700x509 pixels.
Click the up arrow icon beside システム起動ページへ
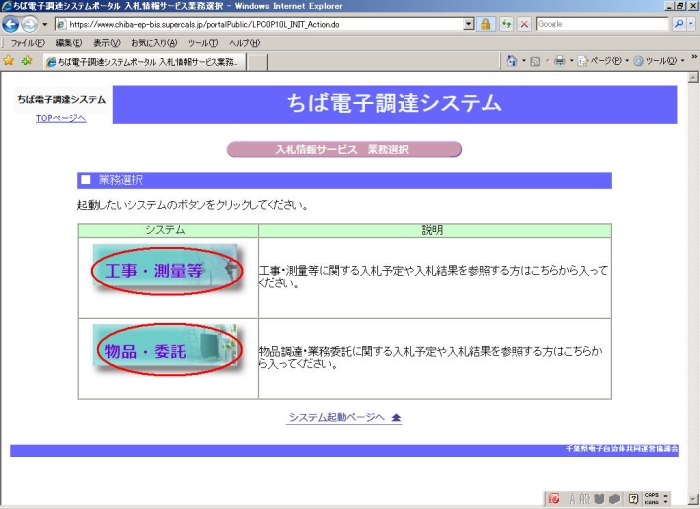tap(396, 418)
